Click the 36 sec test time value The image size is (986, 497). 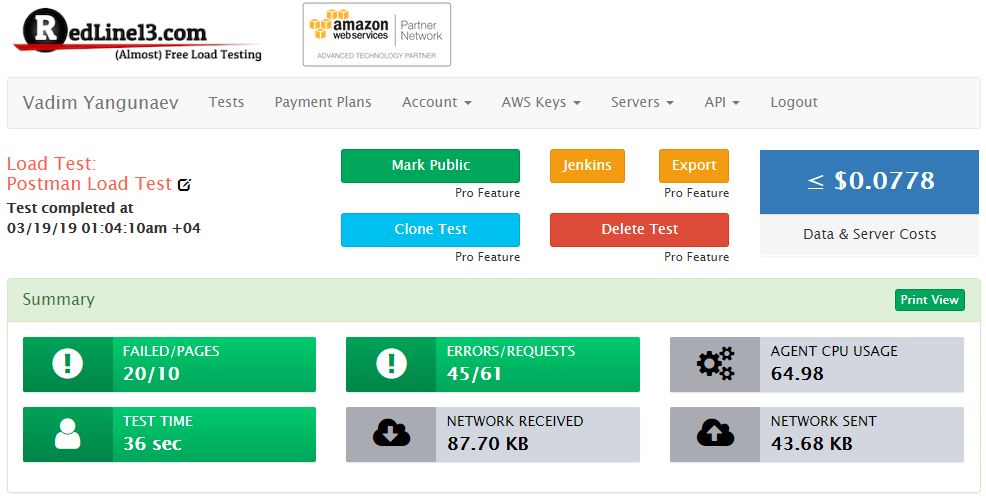[152, 444]
